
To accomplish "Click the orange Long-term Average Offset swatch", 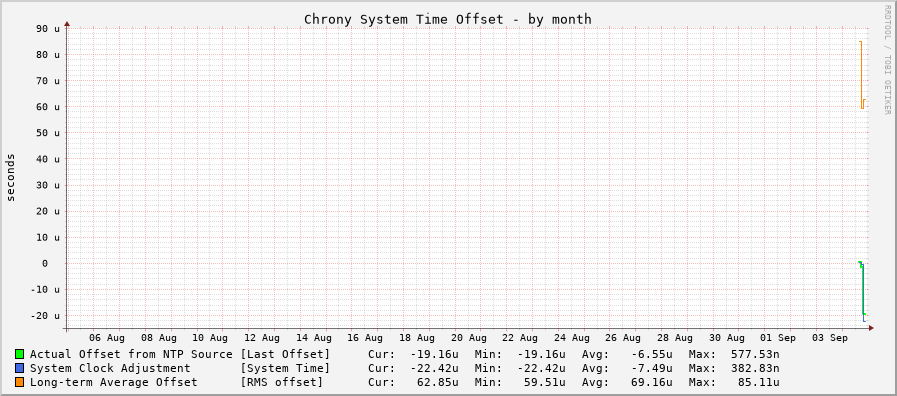I will 19,382.
